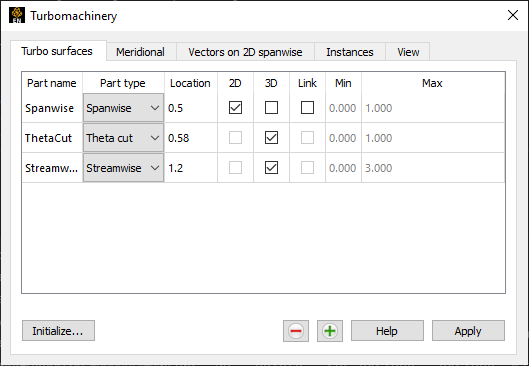
Task: Toggle the Link checkbox for Spanwise row
Action: 307,108
